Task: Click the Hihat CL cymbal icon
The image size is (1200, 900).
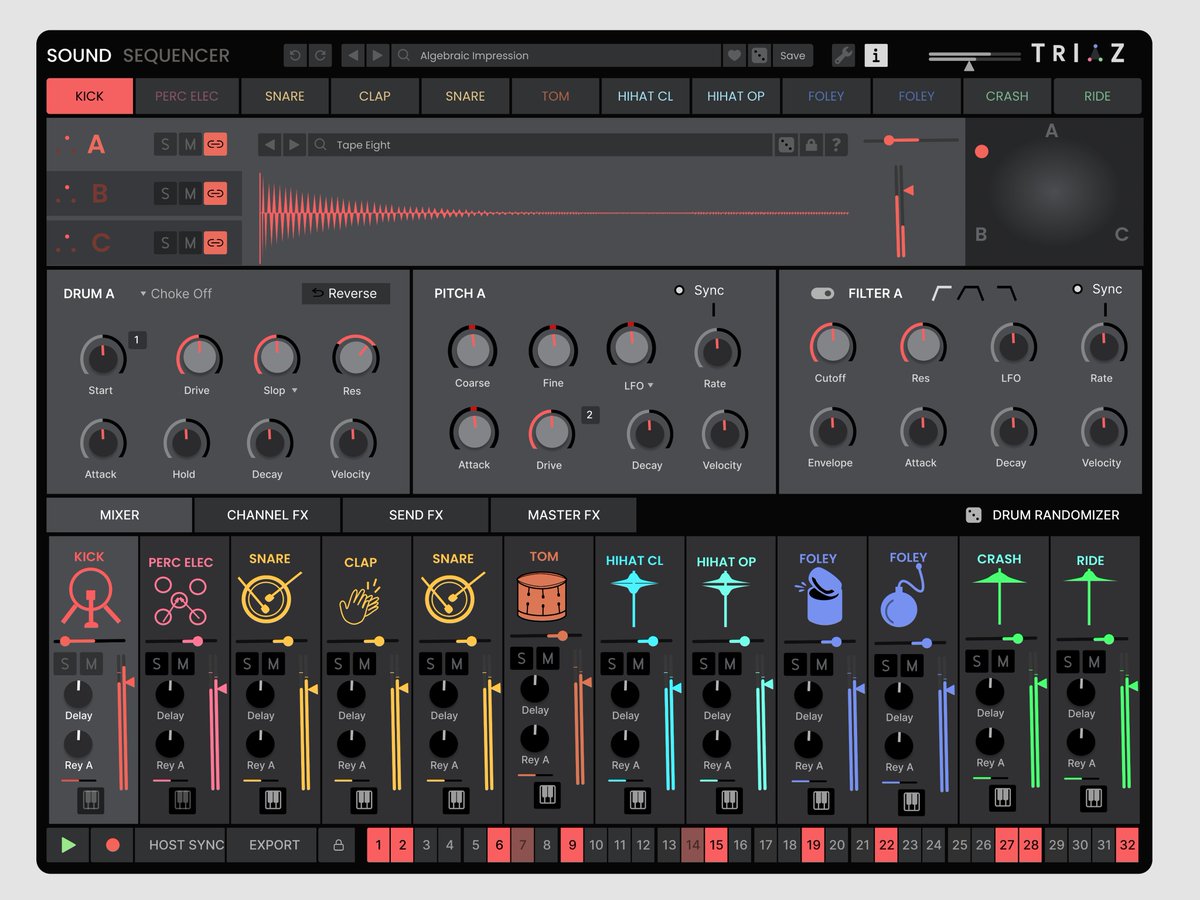Action: [634, 598]
